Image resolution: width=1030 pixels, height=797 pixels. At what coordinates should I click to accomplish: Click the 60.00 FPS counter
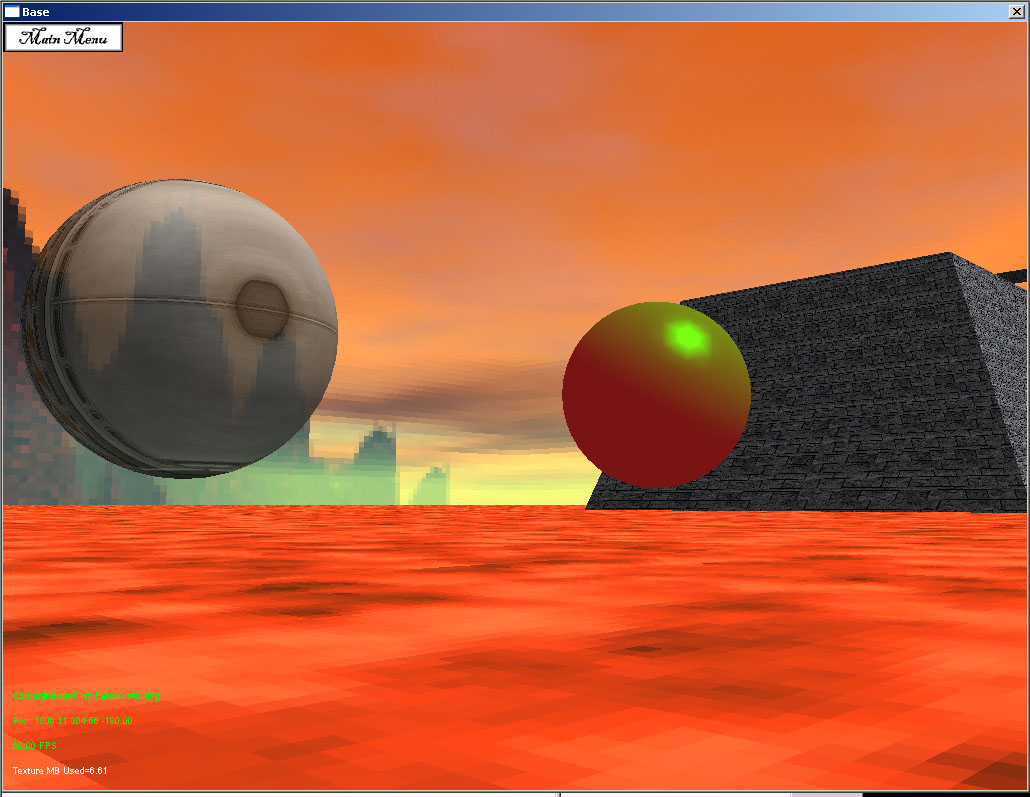coord(34,746)
